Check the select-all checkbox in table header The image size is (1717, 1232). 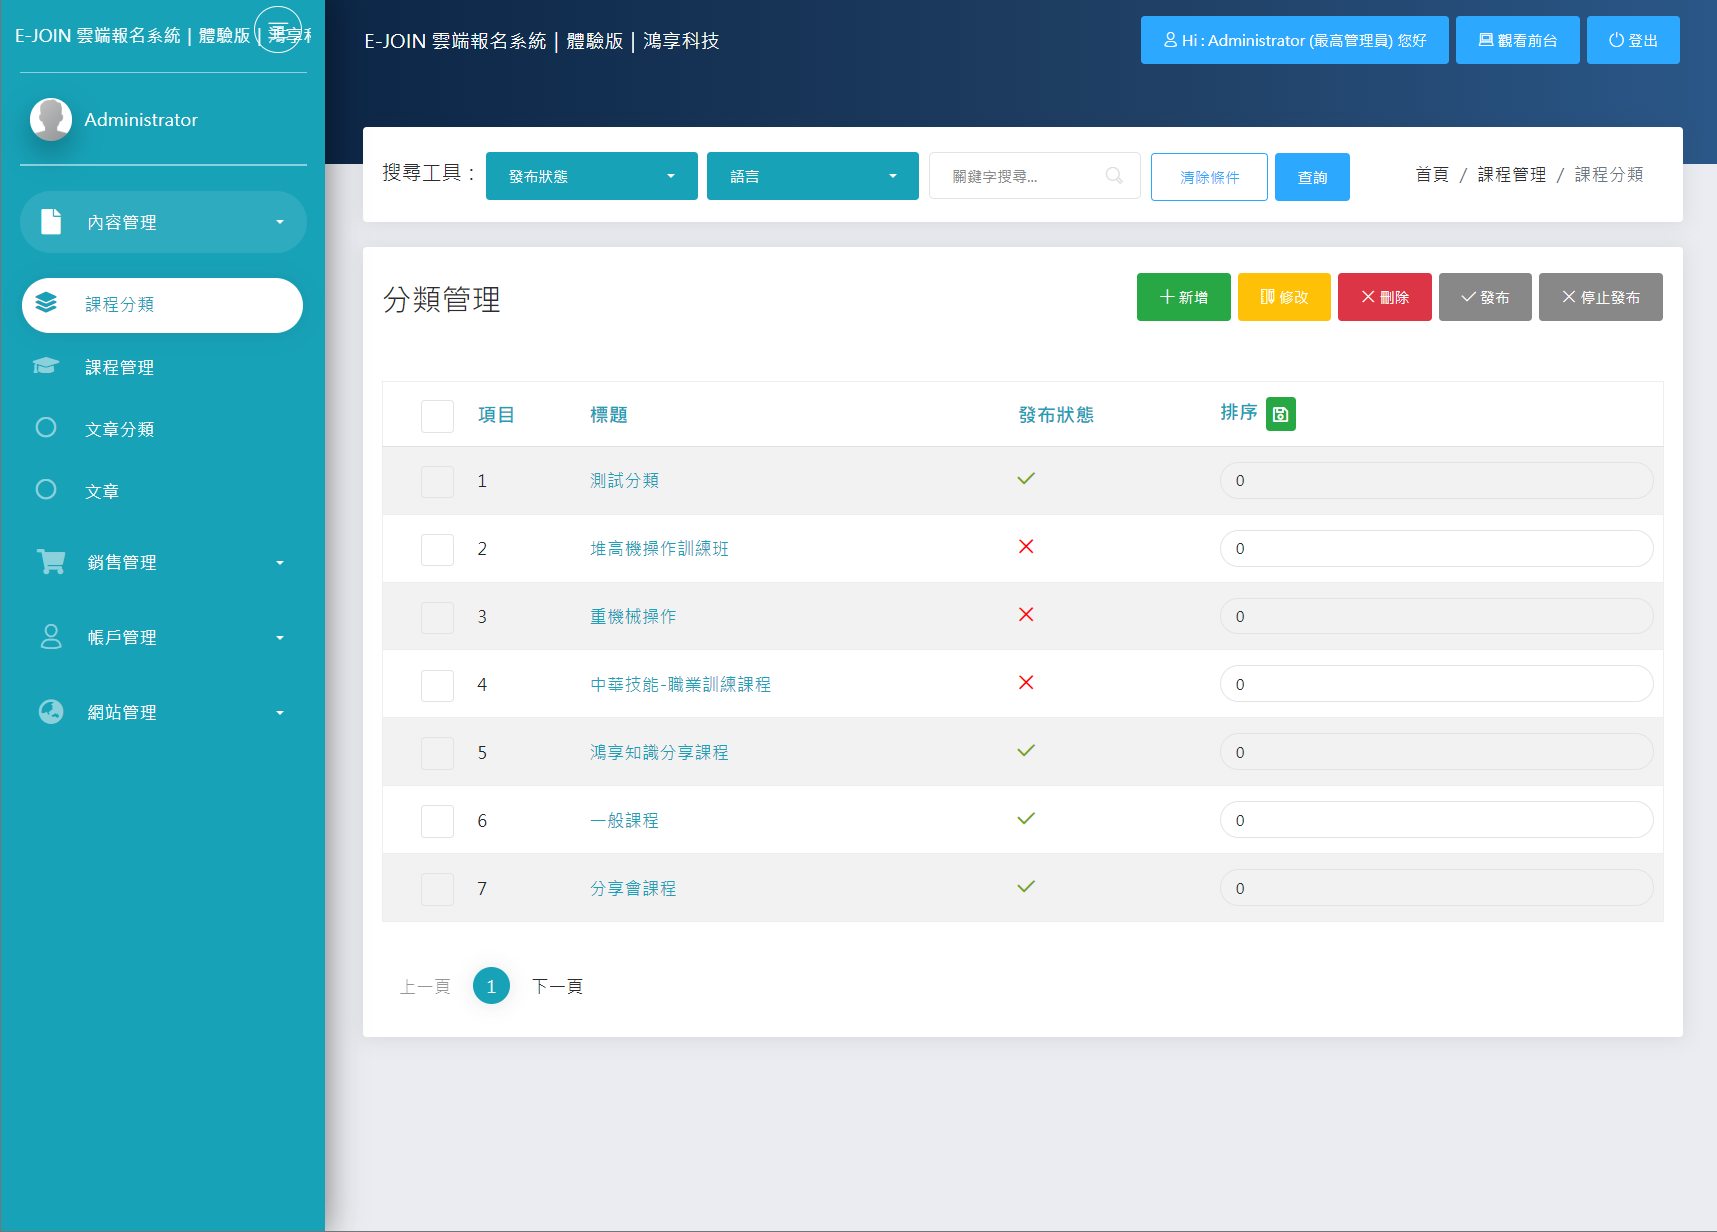(437, 416)
